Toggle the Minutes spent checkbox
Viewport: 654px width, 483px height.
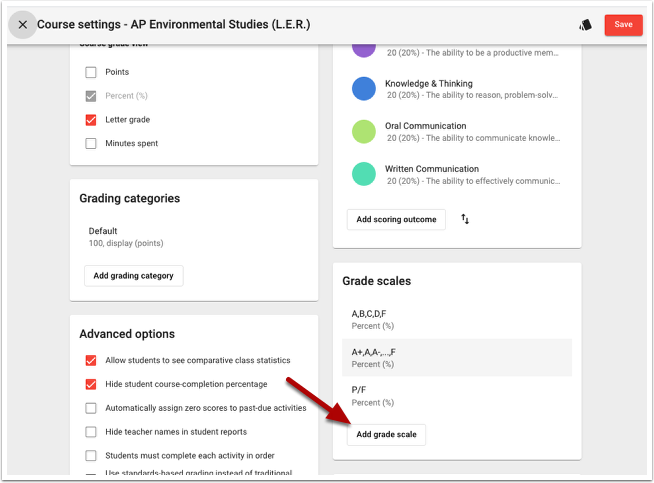coord(91,144)
